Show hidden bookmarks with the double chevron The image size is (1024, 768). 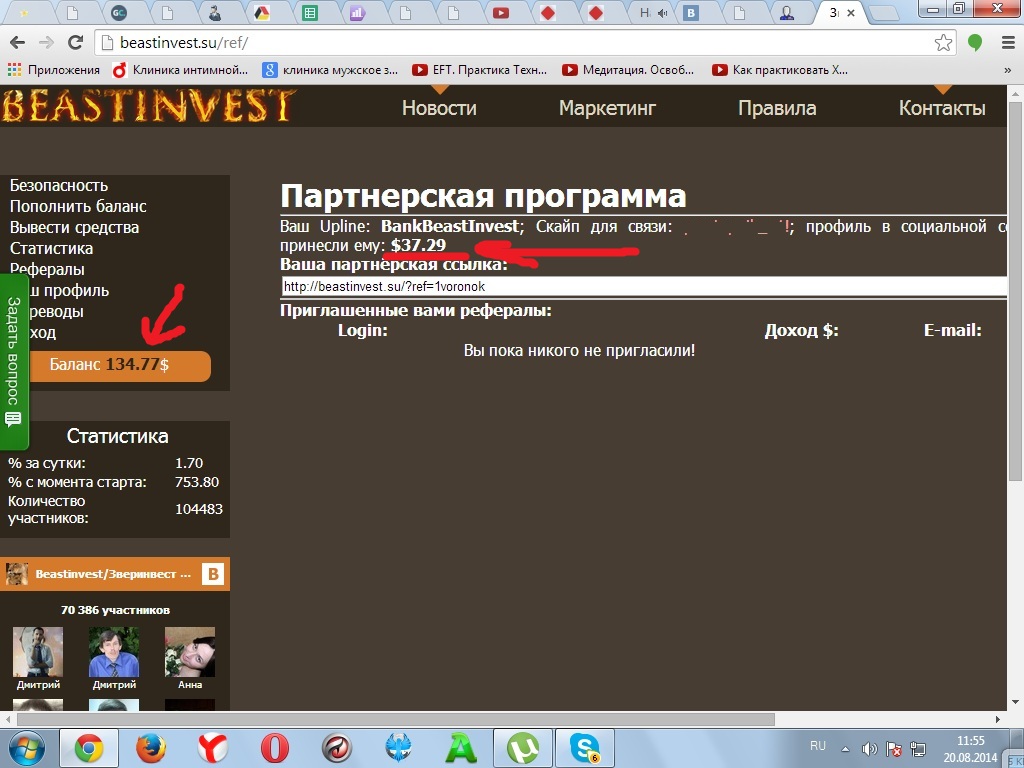point(1007,70)
